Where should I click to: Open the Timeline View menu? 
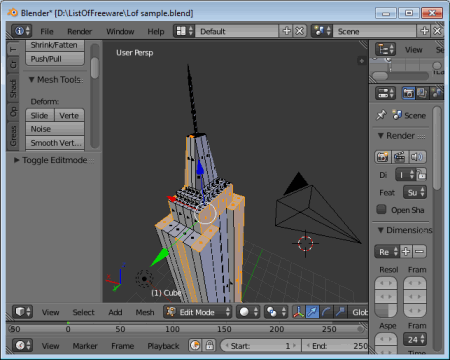pos(50,346)
